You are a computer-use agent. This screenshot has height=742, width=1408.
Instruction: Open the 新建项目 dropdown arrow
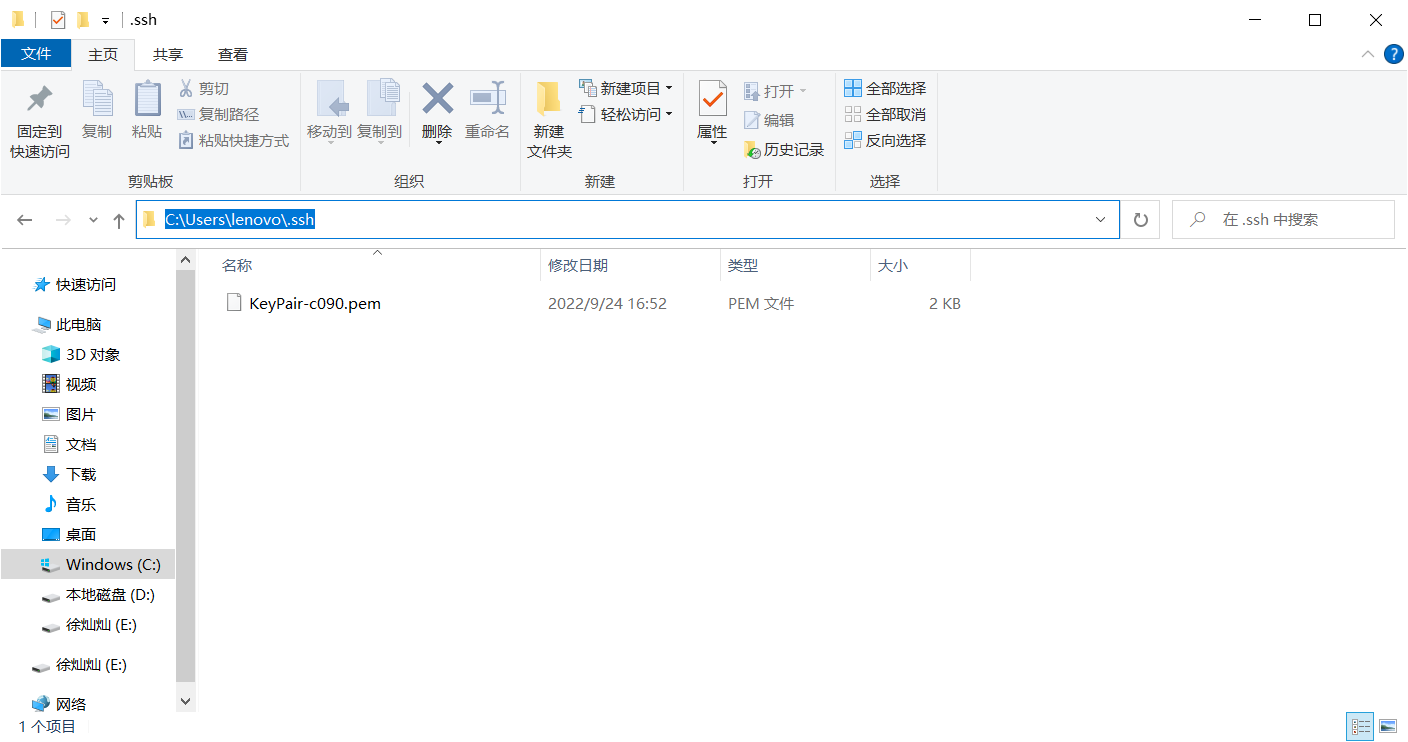tap(668, 88)
